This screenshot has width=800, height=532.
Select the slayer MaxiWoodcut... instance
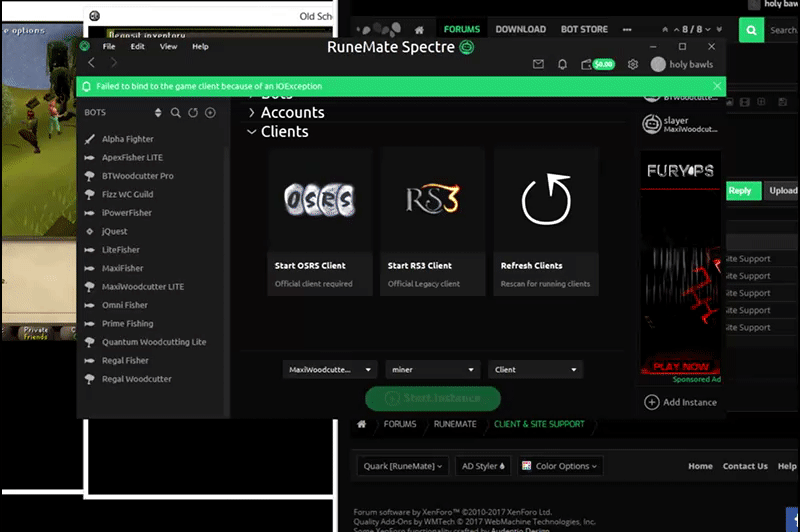click(680, 124)
